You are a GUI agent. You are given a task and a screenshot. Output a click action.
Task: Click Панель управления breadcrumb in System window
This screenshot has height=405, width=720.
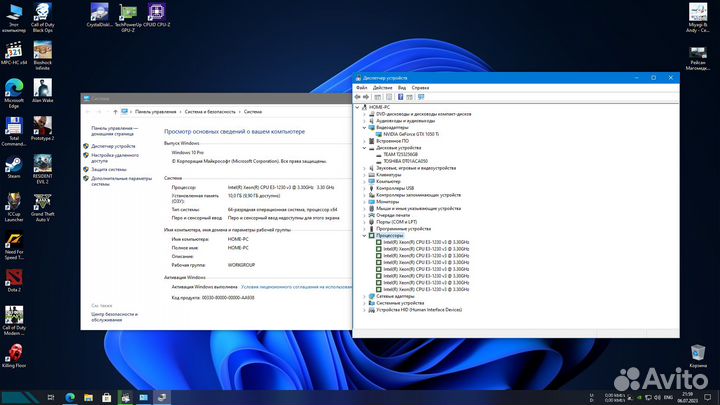tap(155, 112)
